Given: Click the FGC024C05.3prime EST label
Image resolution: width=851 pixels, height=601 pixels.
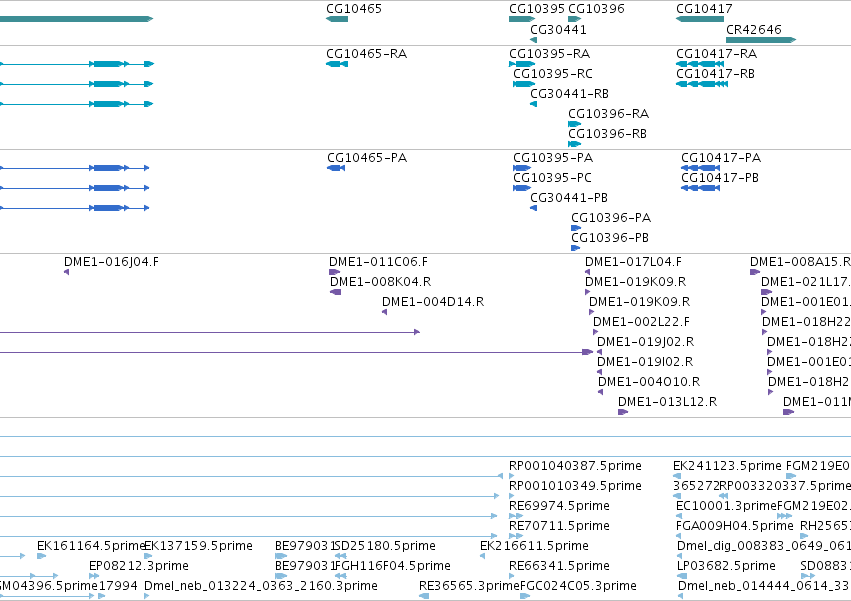Looking at the screenshot, I should (x=579, y=586).
